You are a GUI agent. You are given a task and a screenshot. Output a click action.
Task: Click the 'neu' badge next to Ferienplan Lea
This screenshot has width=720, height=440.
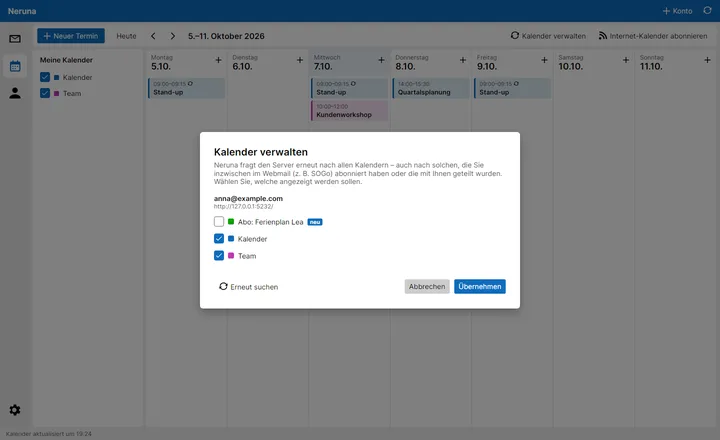tap(315, 222)
